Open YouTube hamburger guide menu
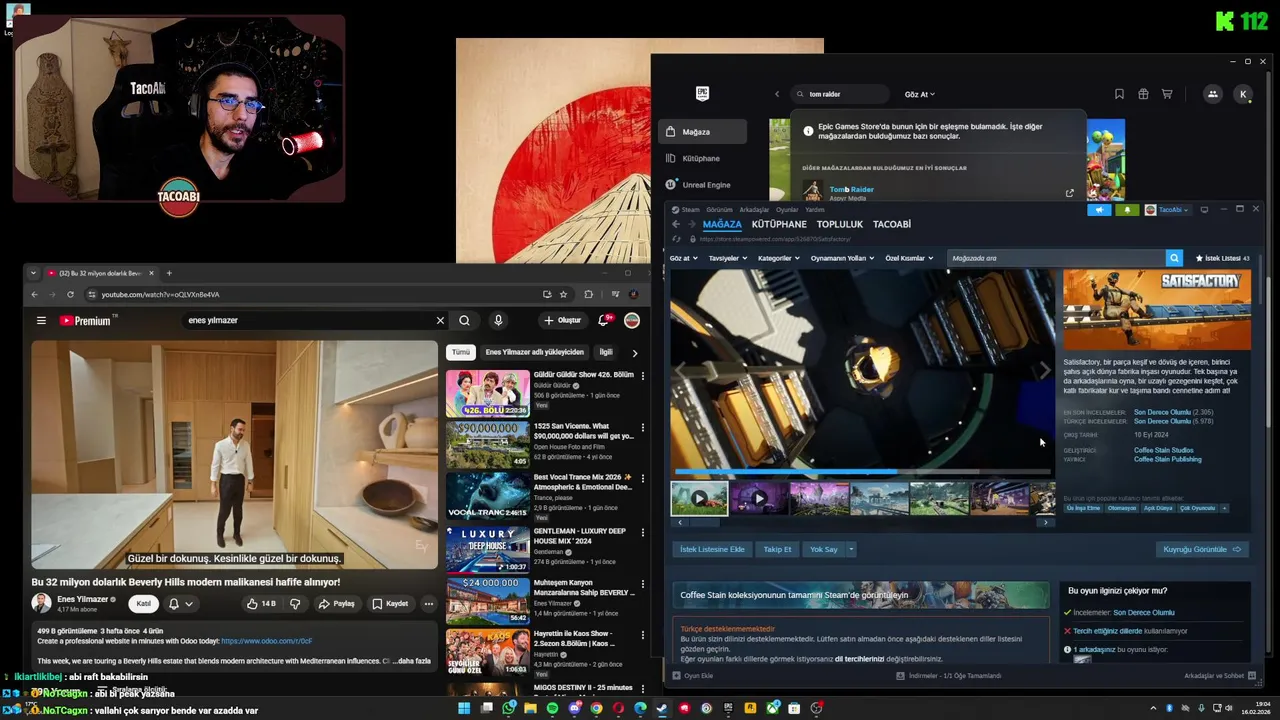 41,321
